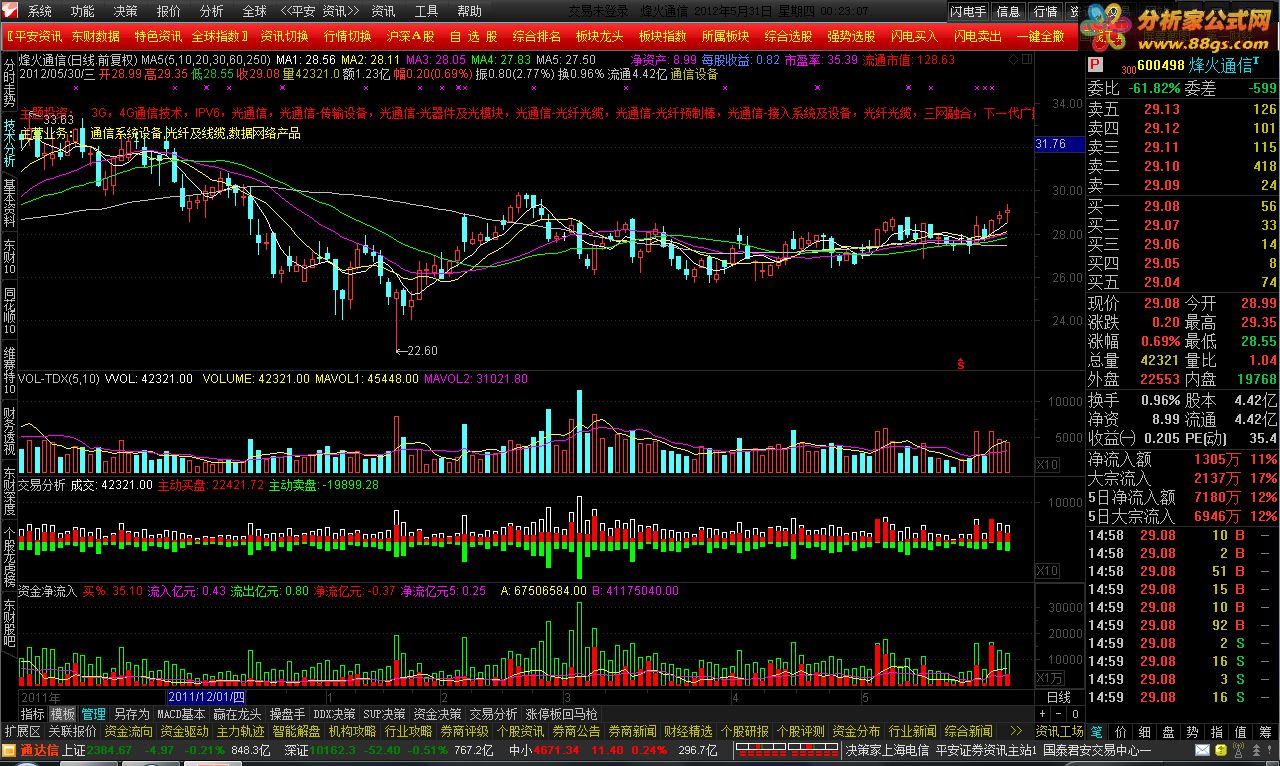Select the 盘 tab at bottom right

1168,732
